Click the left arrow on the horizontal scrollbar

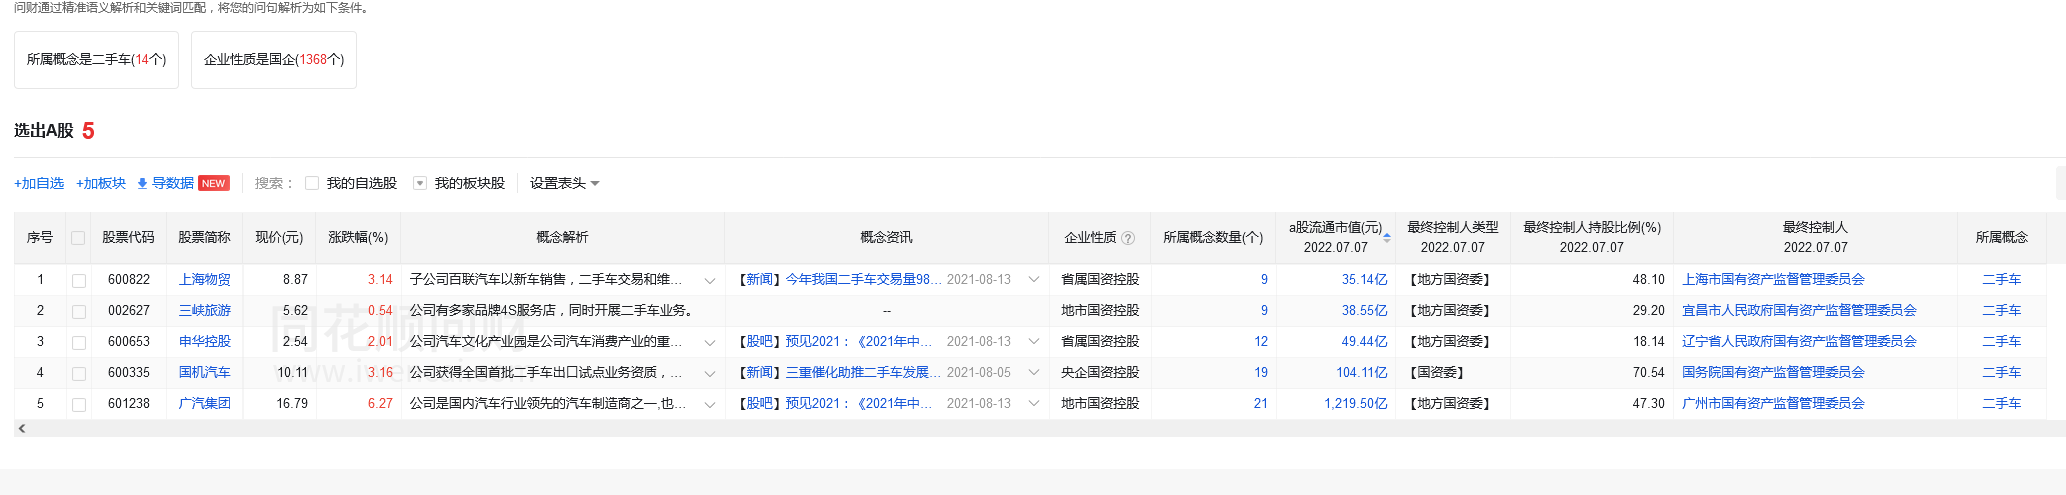coord(22,428)
